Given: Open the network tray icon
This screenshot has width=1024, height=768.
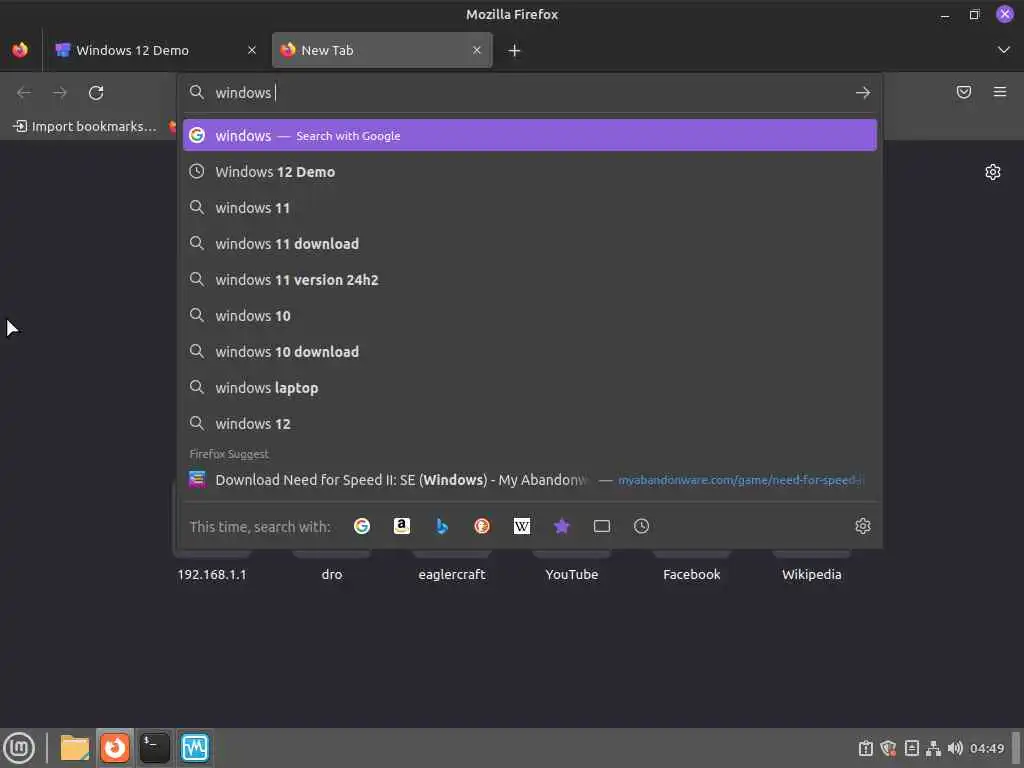Looking at the screenshot, I should 933,748.
